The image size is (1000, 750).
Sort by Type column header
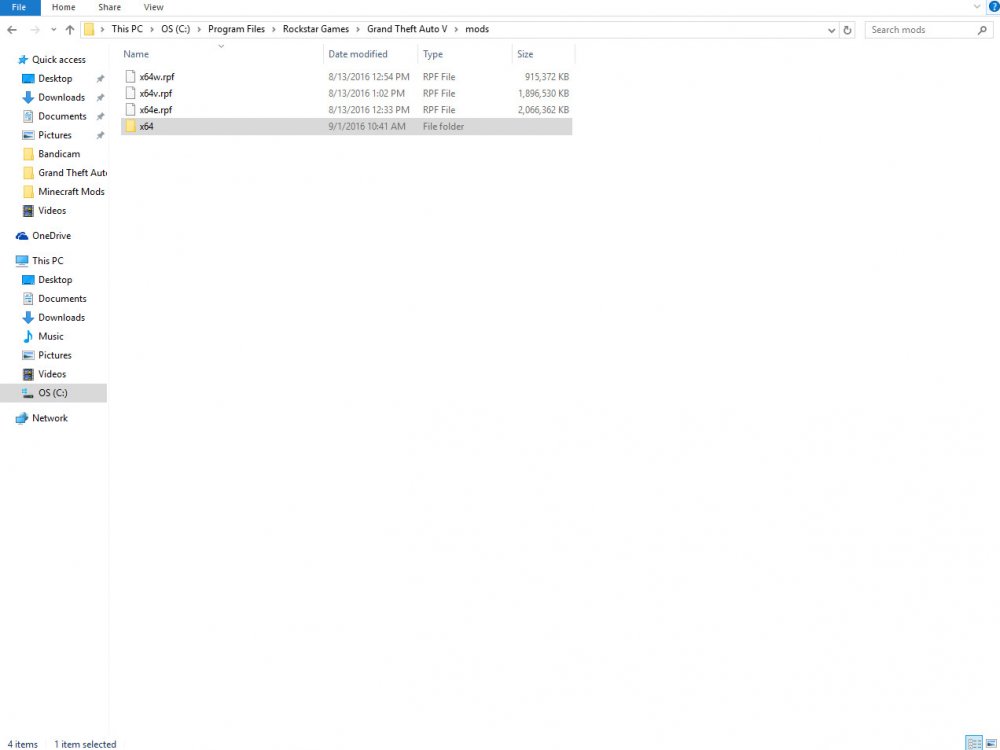coord(433,54)
